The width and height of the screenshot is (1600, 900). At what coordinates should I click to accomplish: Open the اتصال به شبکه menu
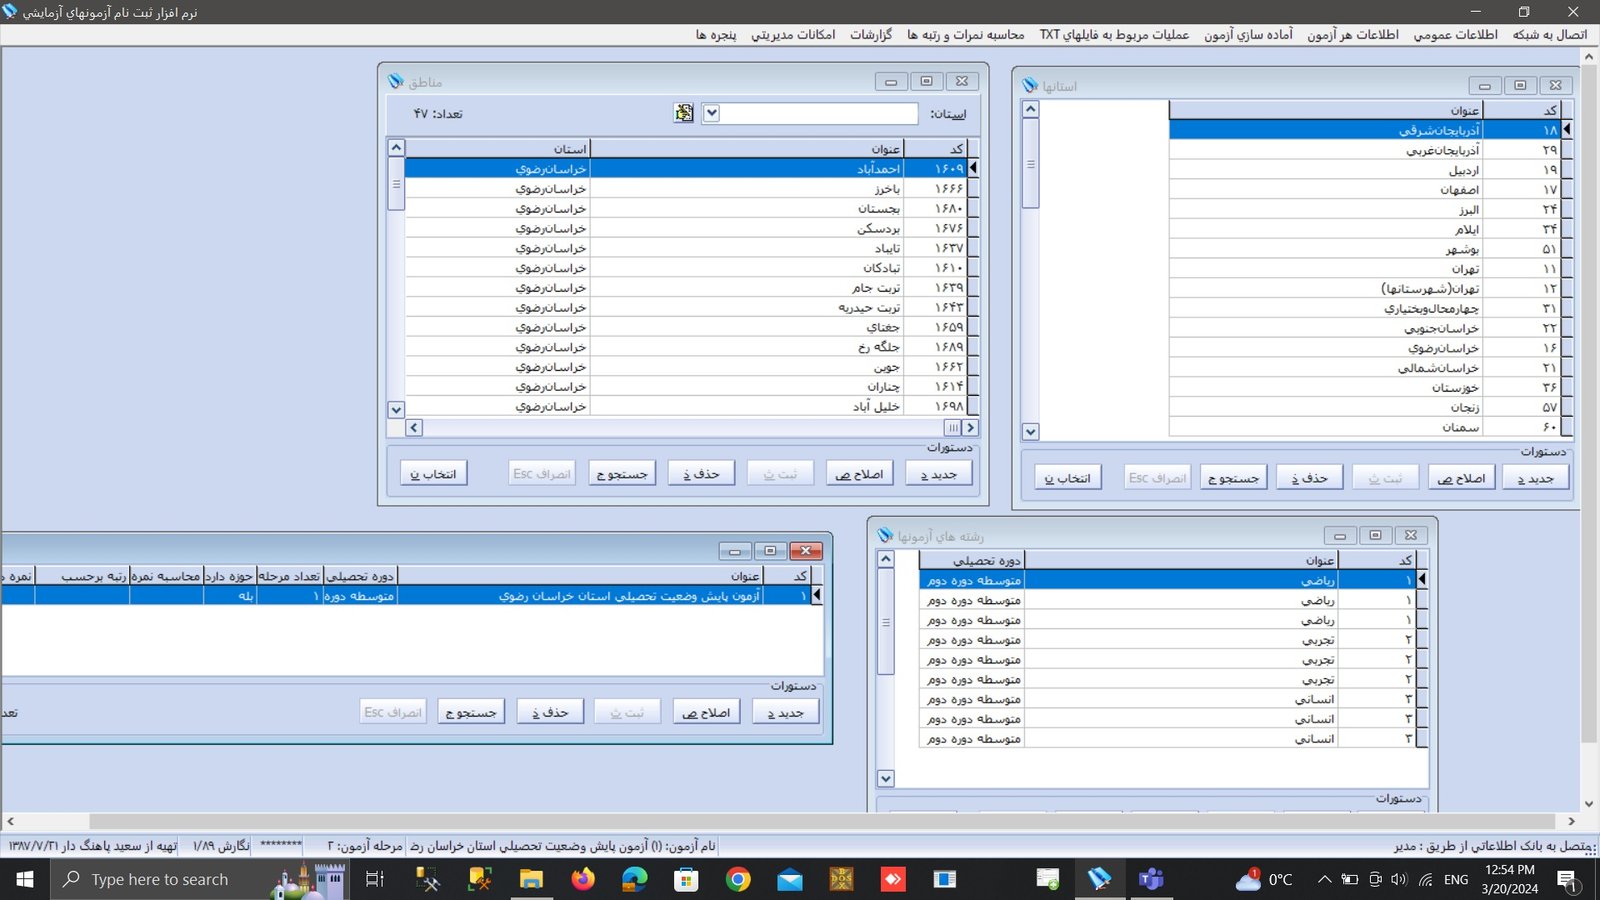tap(1550, 34)
